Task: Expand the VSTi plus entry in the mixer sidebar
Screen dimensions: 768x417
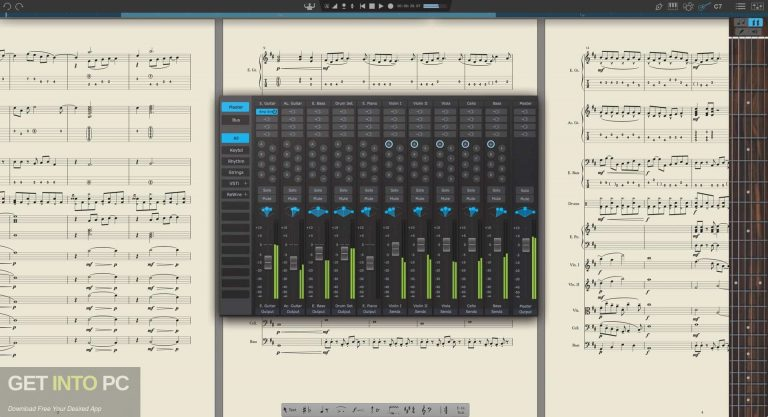Action: [x=236, y=183]
